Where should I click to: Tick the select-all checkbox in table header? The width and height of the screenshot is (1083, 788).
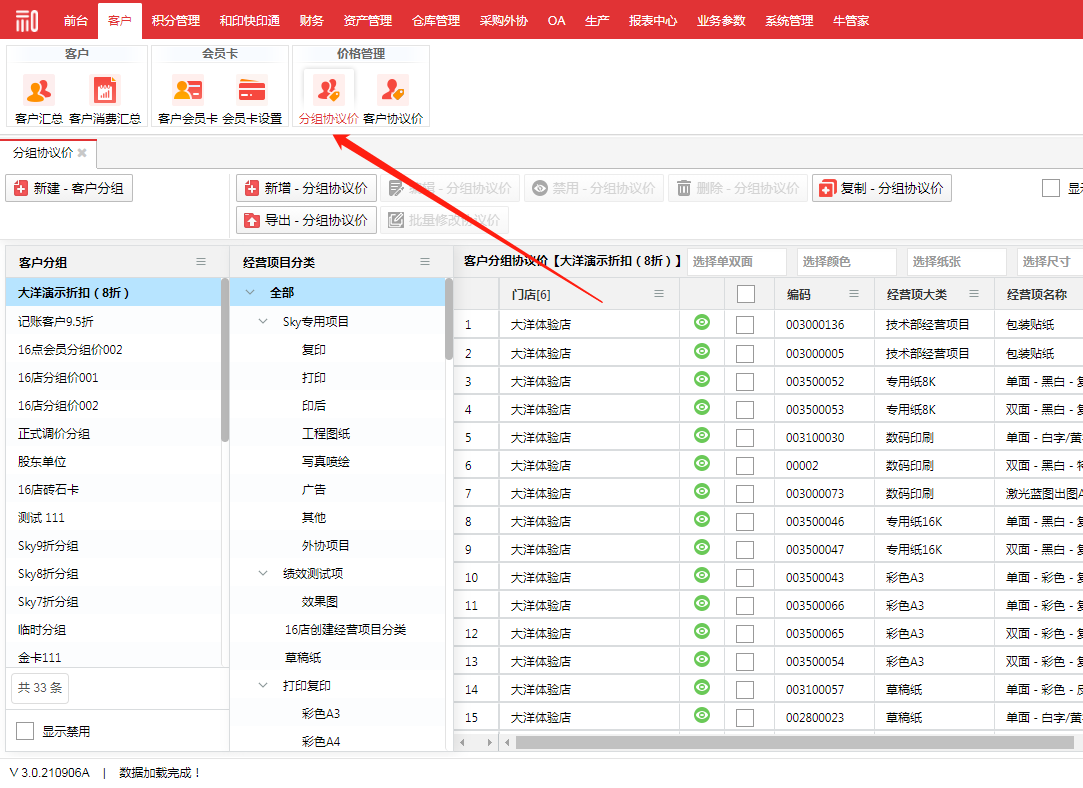click(x=745, y=294)
